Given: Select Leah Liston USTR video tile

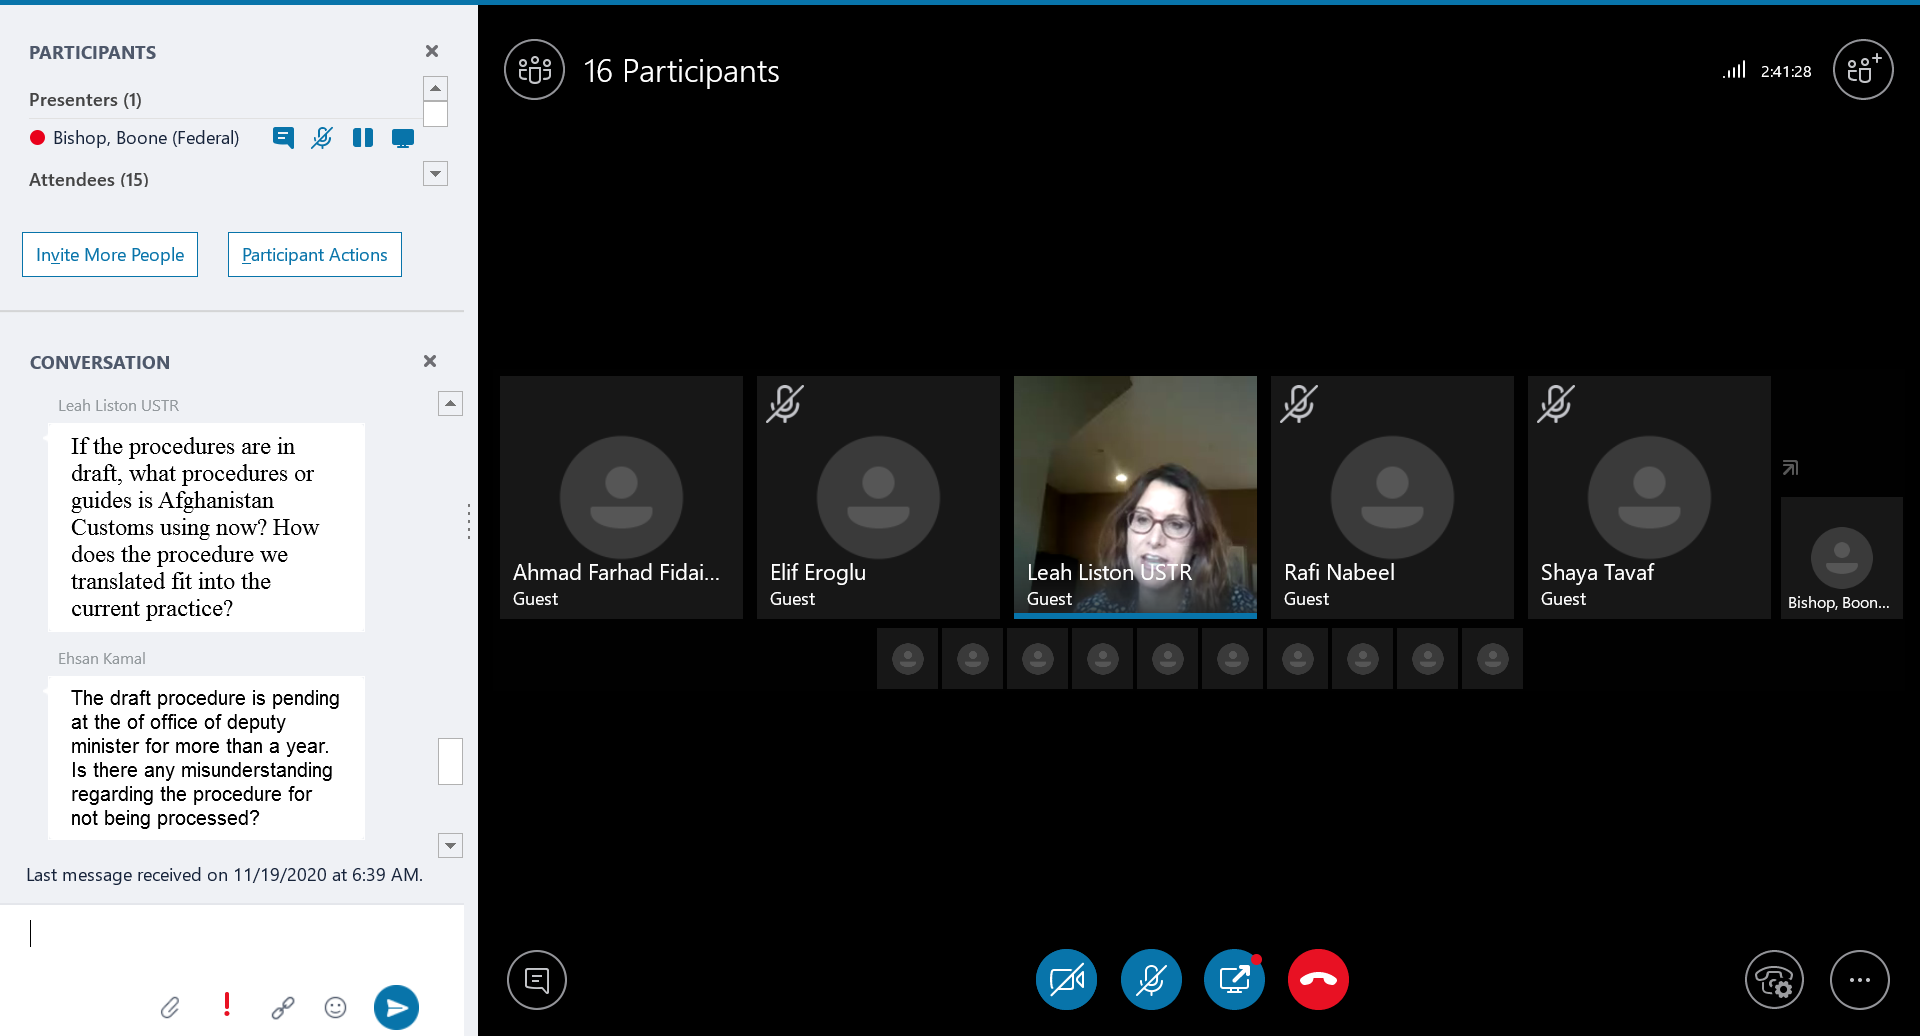Looking at the screenshot, I should (x=1135, y=497).
